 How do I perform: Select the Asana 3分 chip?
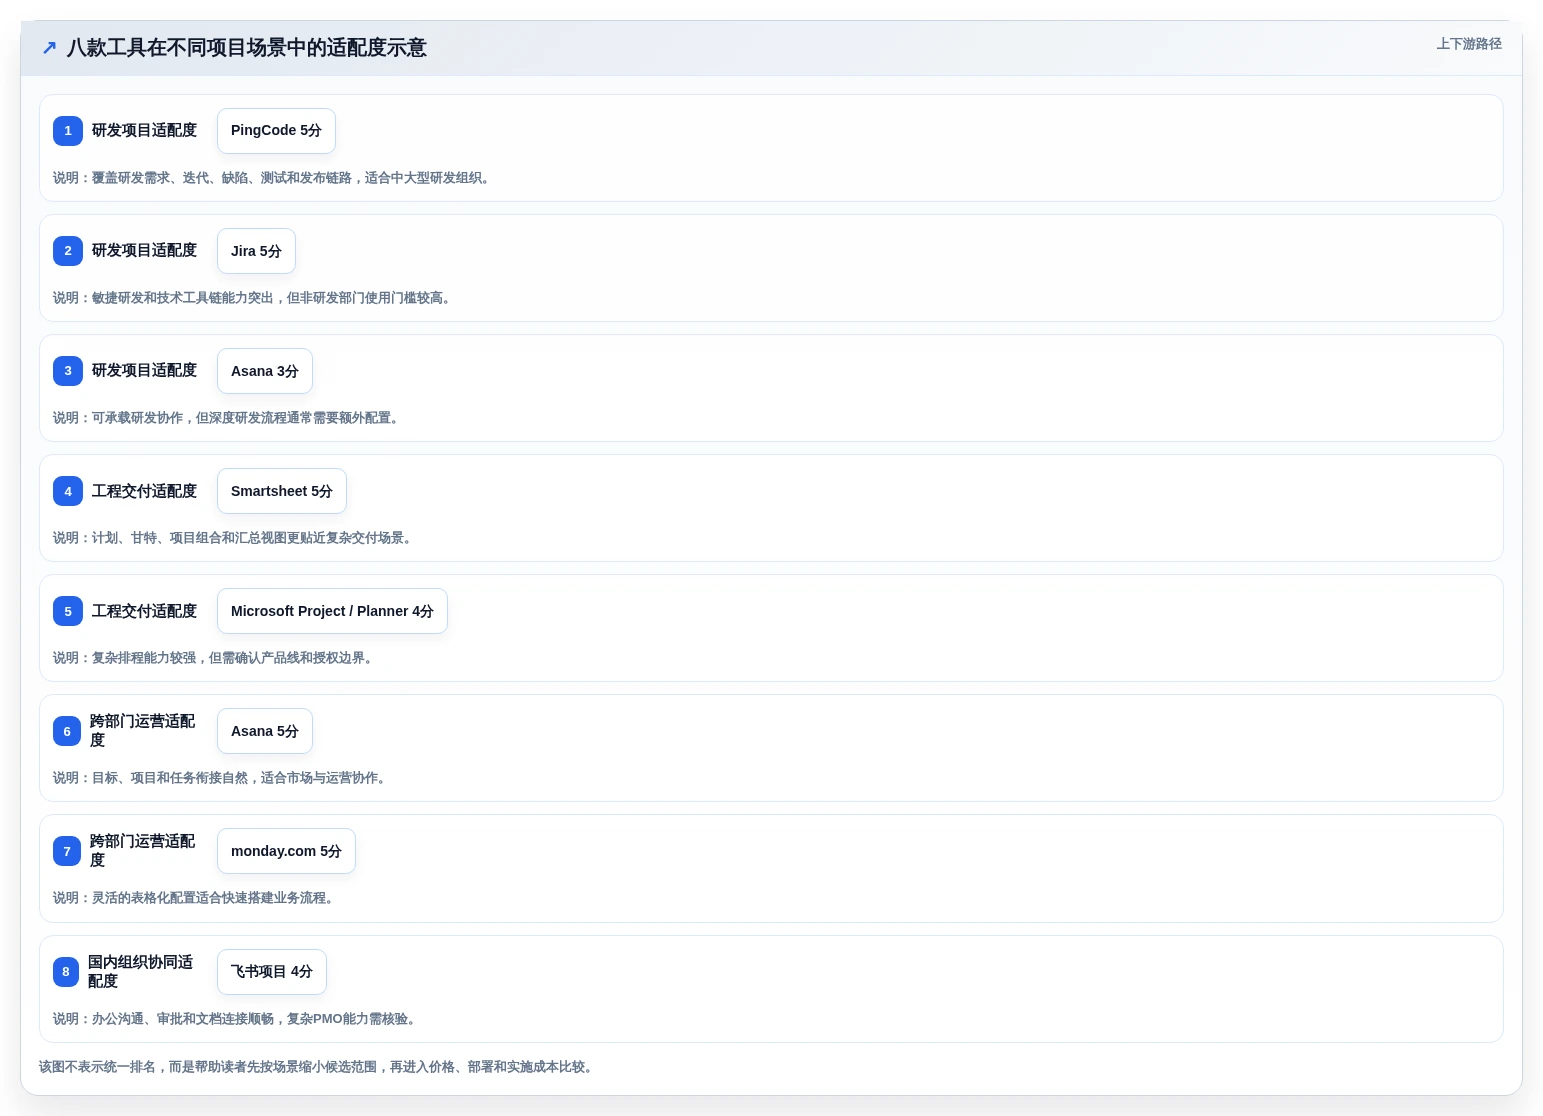click(265, 371)
